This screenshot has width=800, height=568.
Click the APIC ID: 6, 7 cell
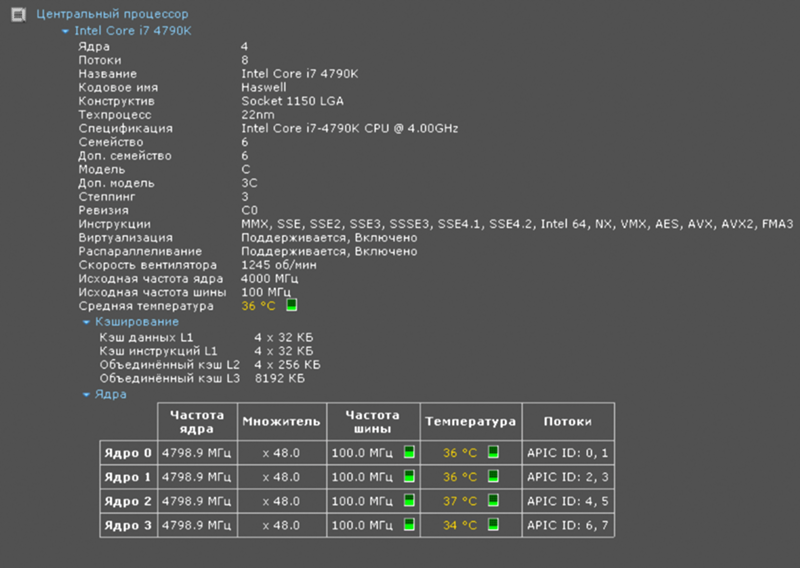568,525
